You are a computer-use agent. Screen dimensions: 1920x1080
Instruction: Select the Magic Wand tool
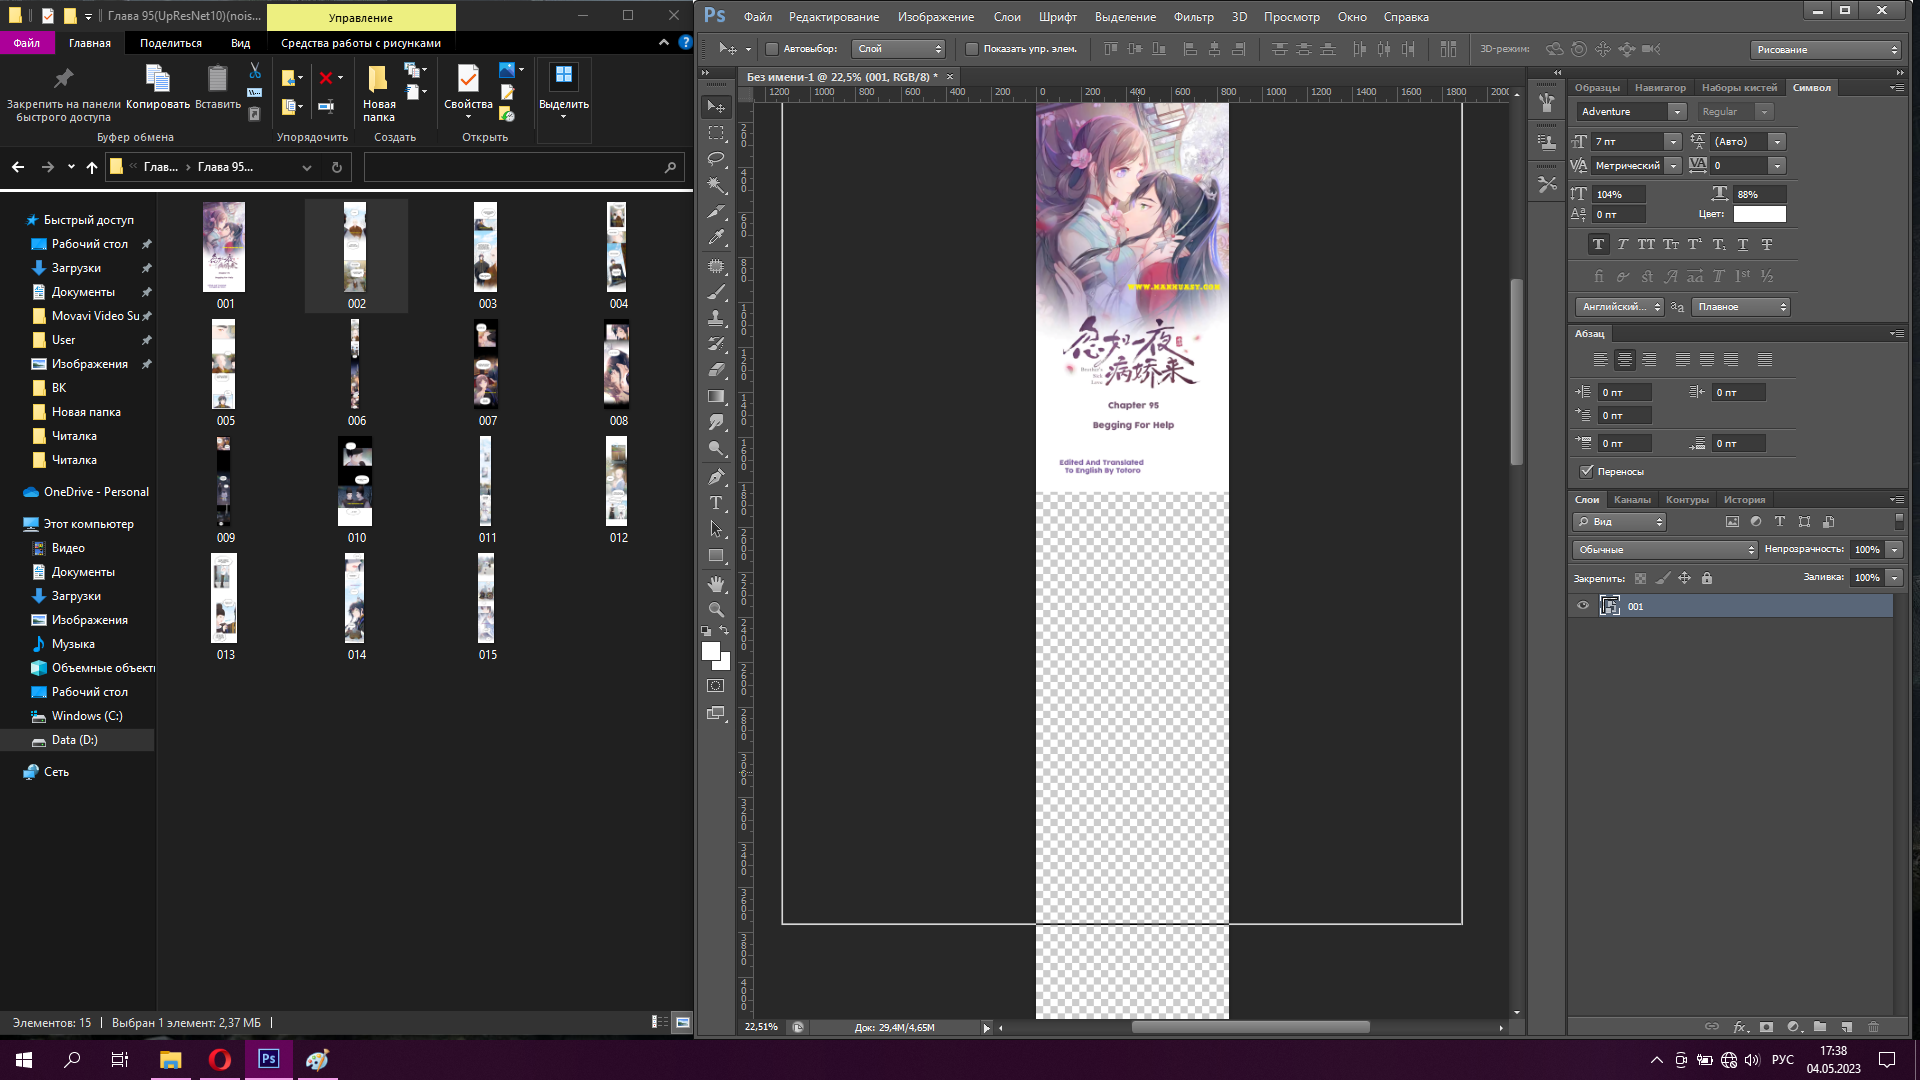716,185
